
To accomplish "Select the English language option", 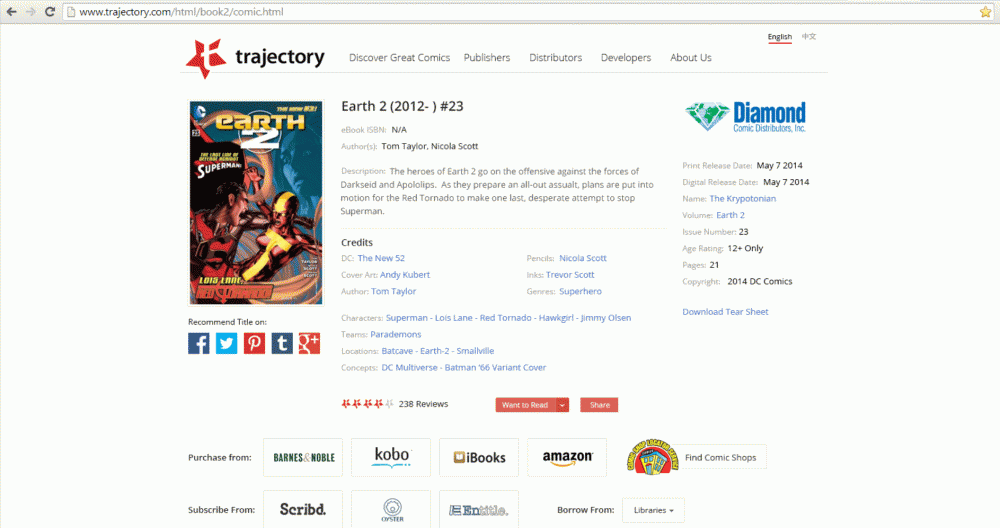I will 779,37.
